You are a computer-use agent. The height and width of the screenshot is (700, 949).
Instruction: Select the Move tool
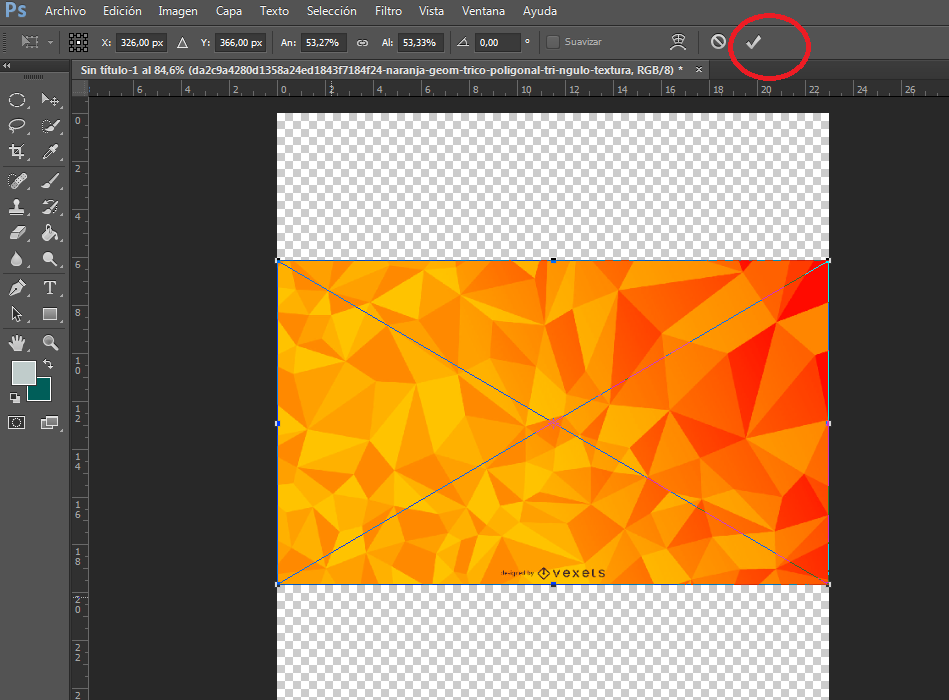point(50,100)
